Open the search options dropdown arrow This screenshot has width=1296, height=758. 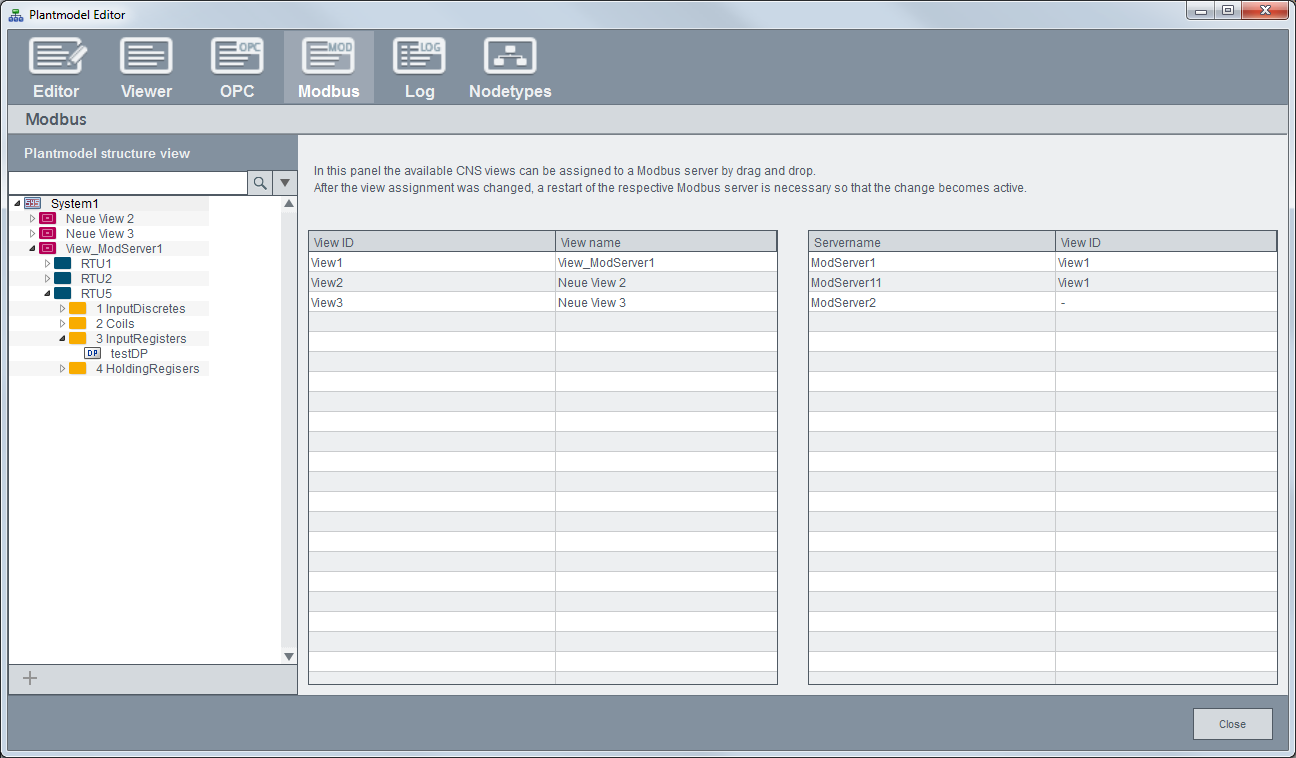[x=285, y=183]
